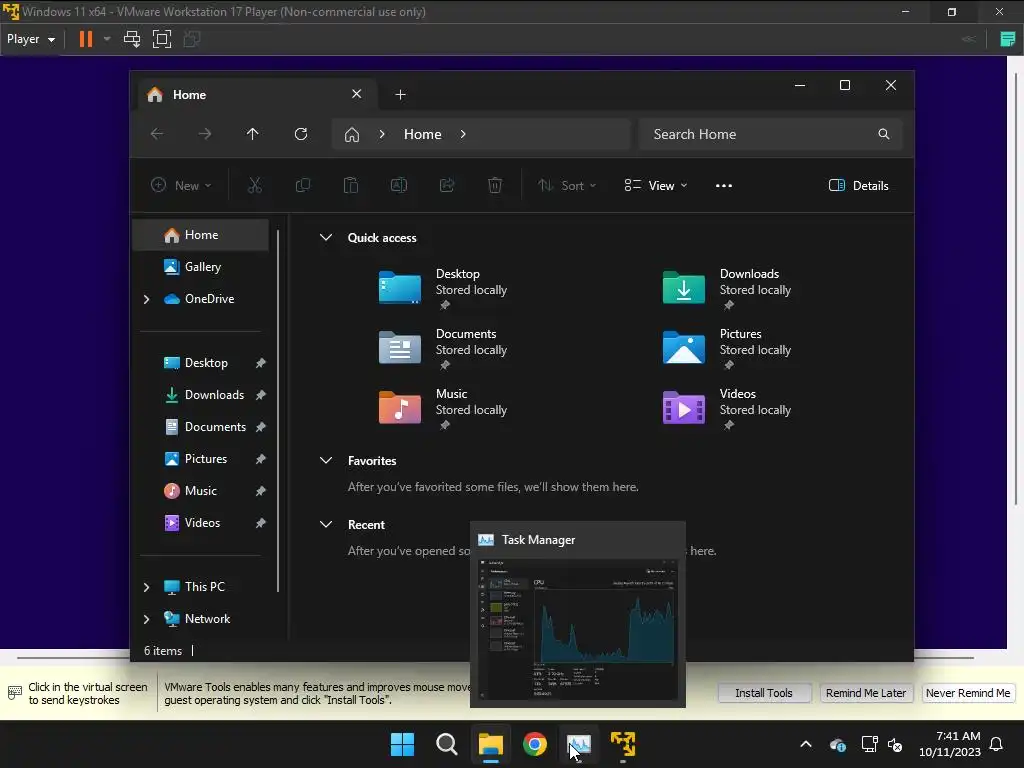Unpin Videos in the navigation pane
The height and width of the screenshot is (768, 1024).
coord(261,523)
